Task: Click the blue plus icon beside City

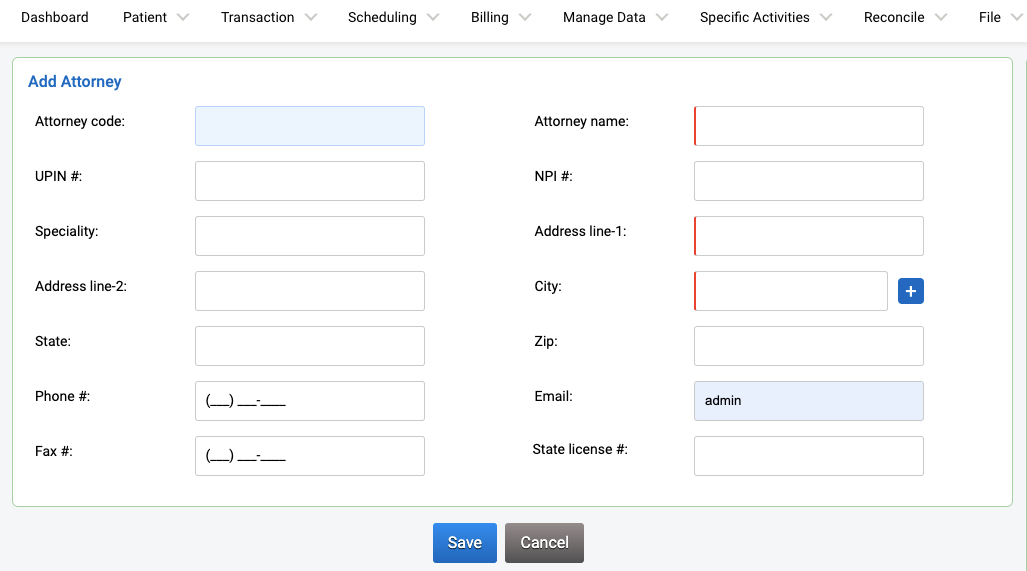Action: tap(910, 291)
